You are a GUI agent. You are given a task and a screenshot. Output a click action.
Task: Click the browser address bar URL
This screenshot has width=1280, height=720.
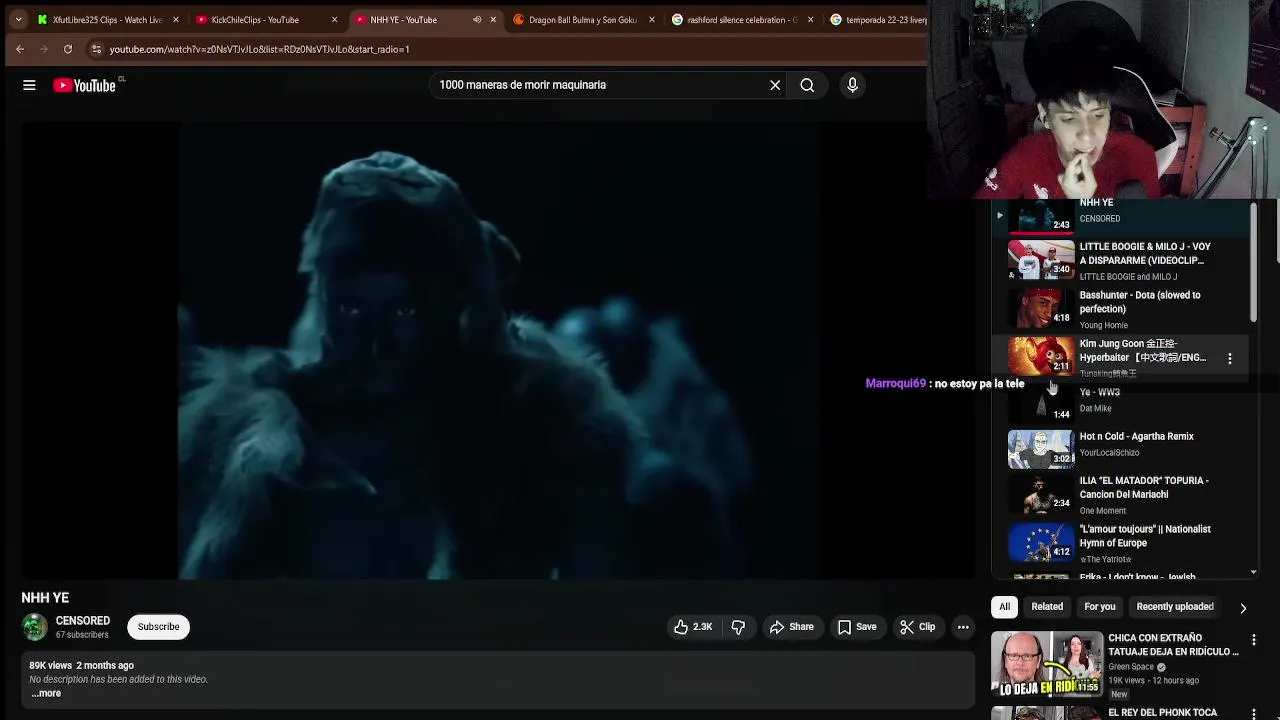point(259,49)
